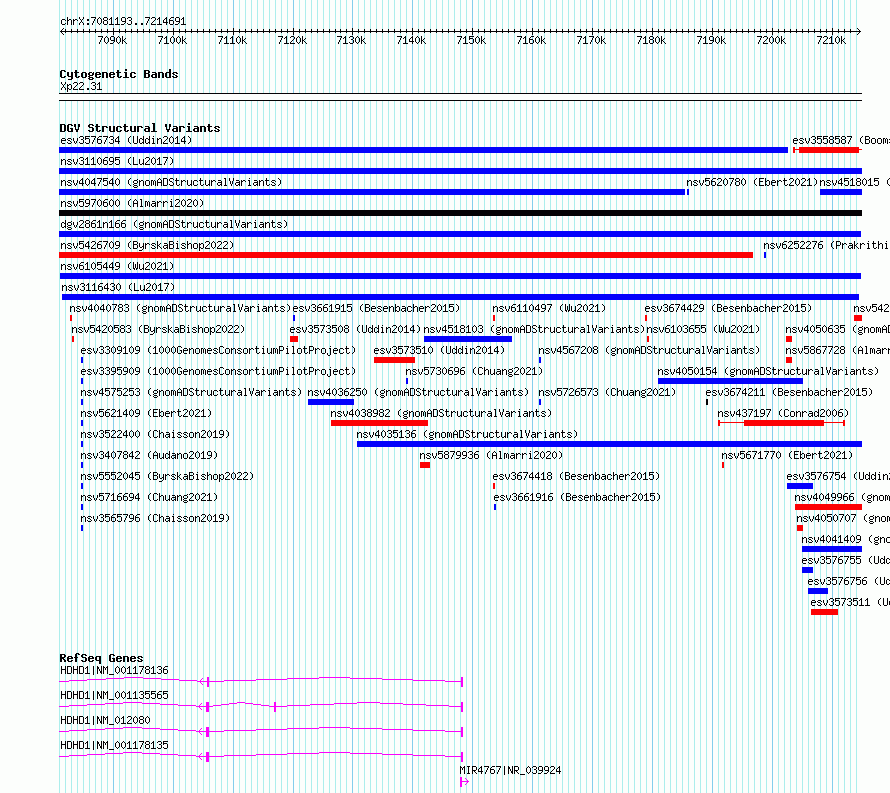Click esv3309109 1000Genomes label
This screenshot has height=793, width=890.
pos(218,350)
